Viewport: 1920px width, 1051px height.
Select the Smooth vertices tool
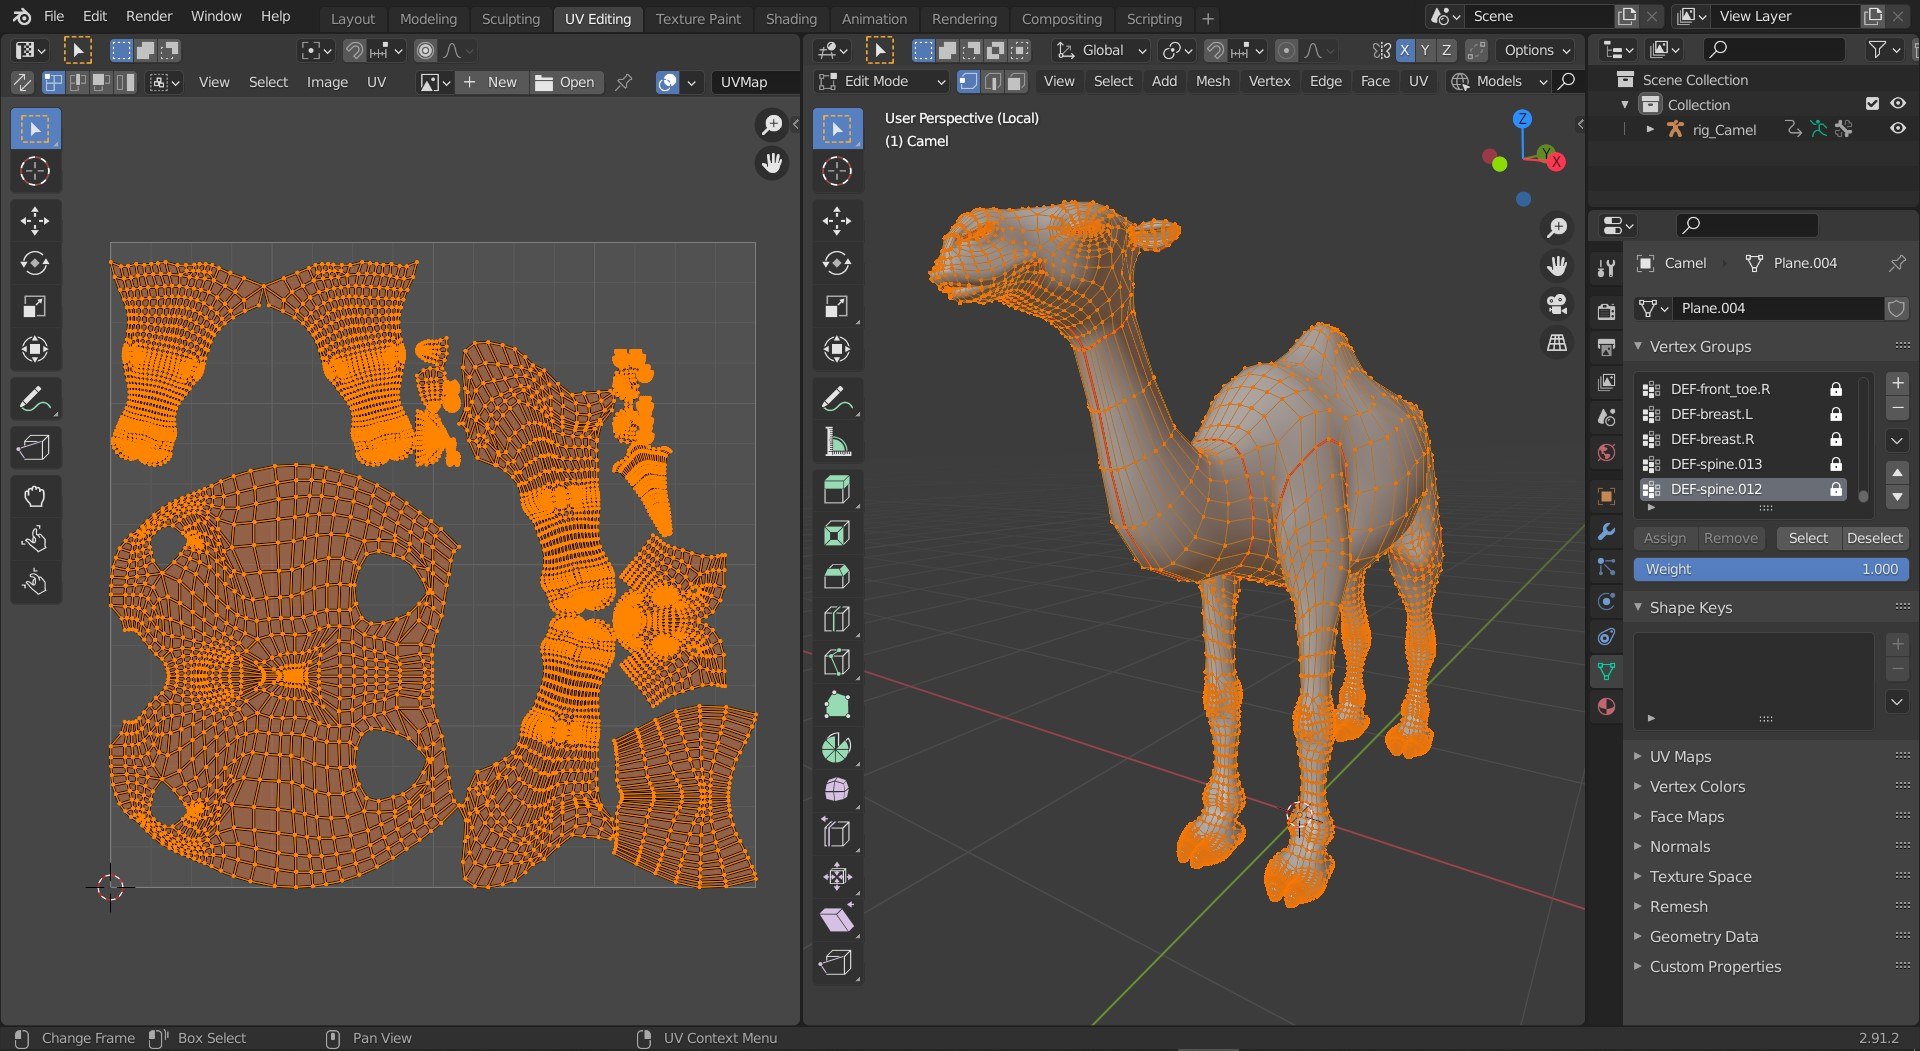(837, 791)
